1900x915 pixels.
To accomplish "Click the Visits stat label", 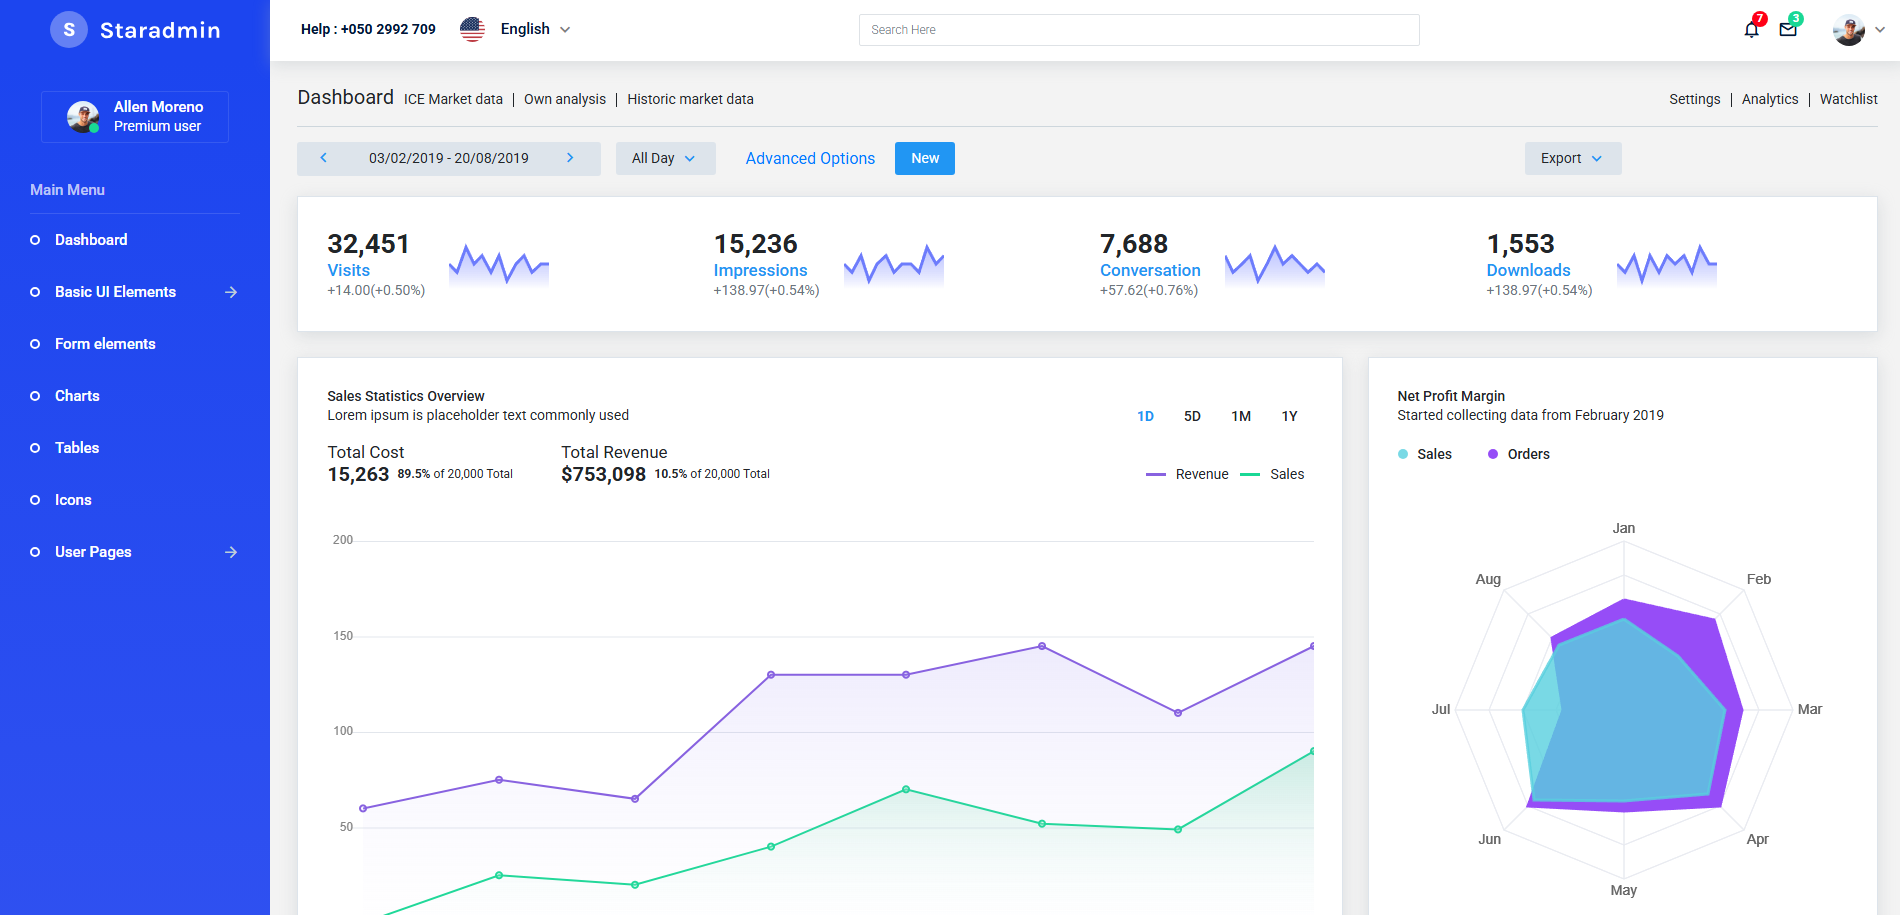I will pyautogui.click(x=348, y=270).
